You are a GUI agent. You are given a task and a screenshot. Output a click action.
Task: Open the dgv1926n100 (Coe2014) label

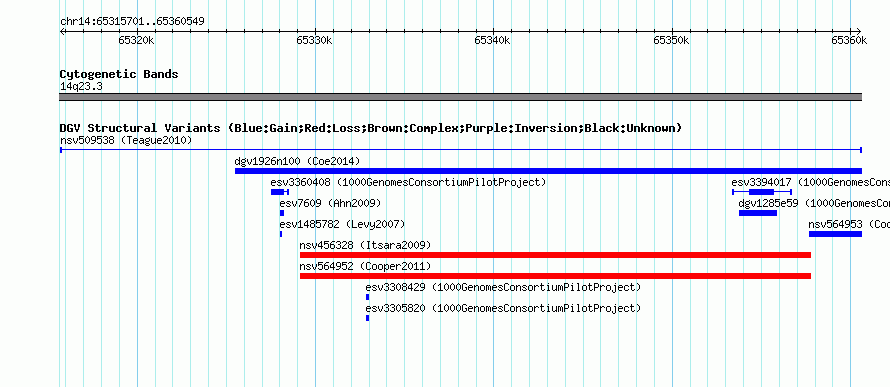pyautogui.click(x=297, y=161)
